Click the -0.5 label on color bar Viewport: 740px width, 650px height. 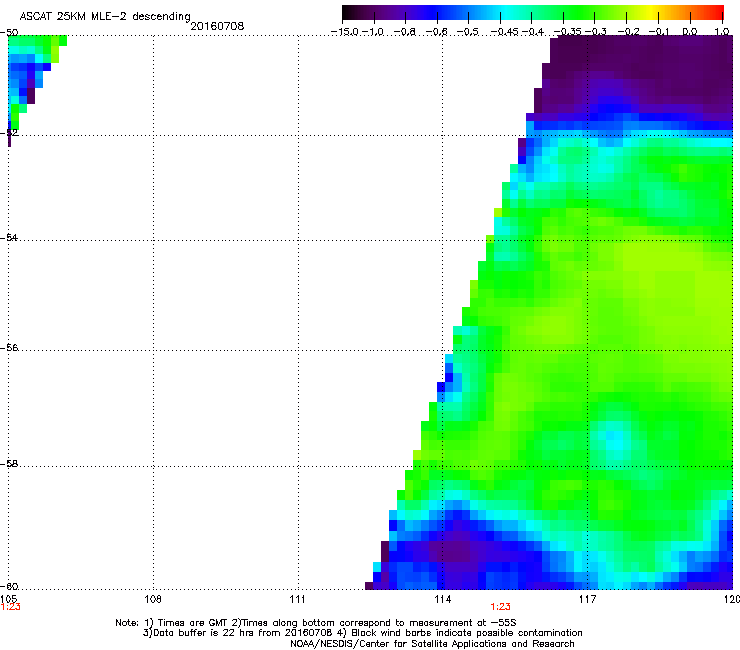tap(468, 32)
